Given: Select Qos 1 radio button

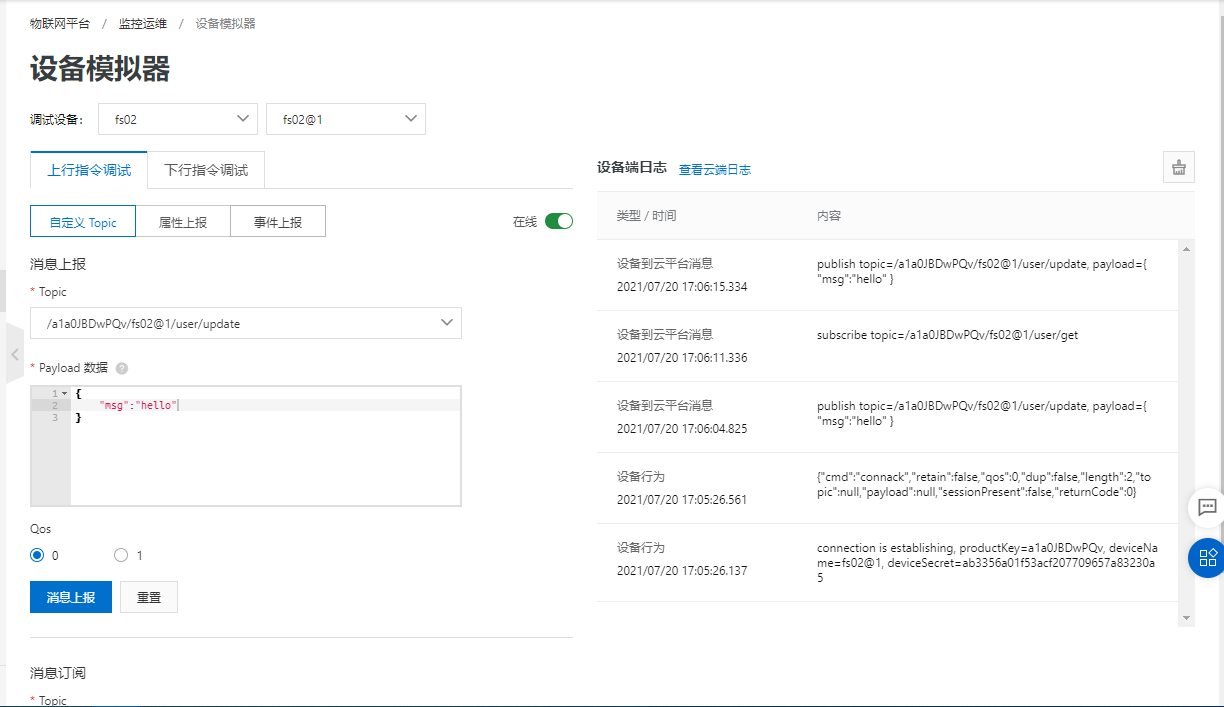Looking at the screenshot, I should click(121, 555).
